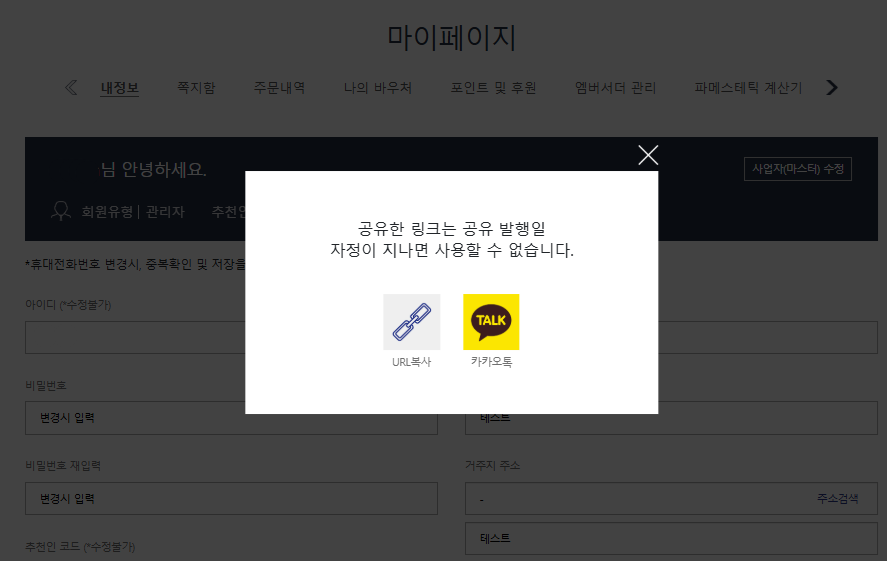Click the 카카오톡 text label
The image size is (887, 561).
click(491, 362)
